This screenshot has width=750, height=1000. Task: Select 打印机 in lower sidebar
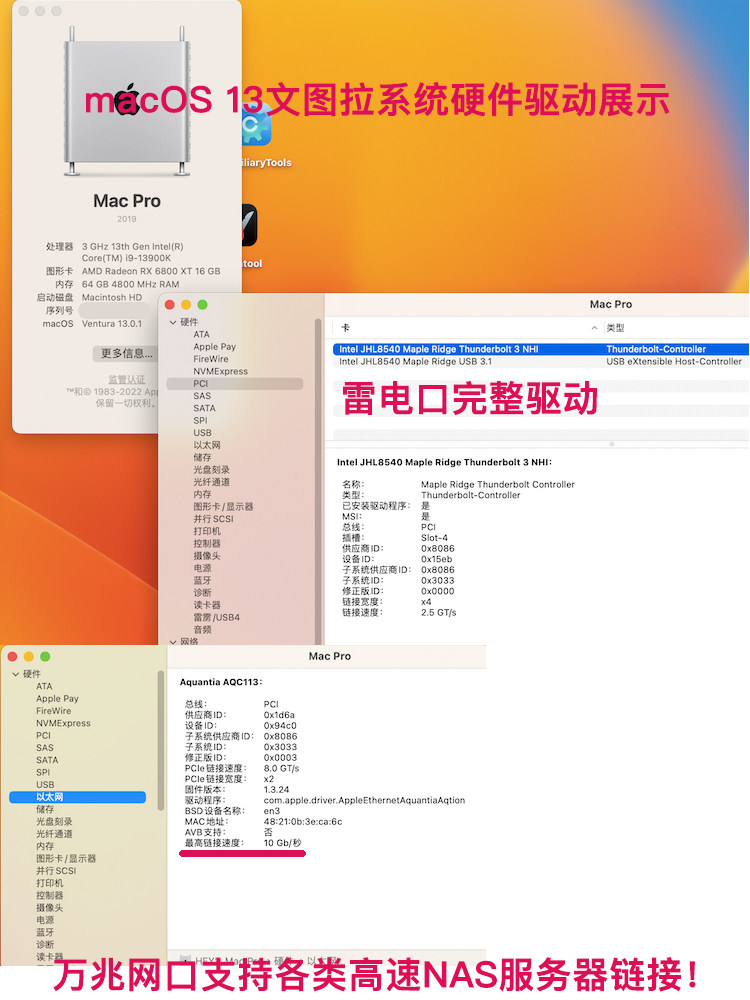pos(49,883)
